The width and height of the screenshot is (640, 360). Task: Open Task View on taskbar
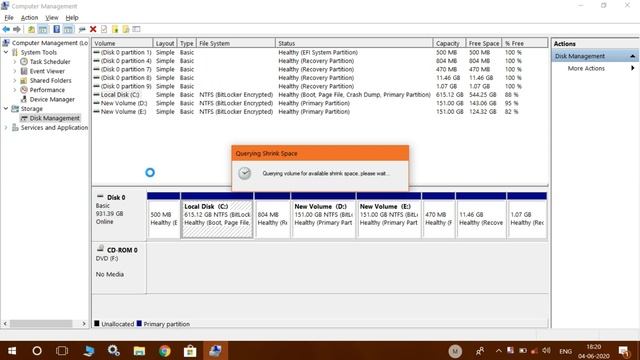click(x=62, y=351)
